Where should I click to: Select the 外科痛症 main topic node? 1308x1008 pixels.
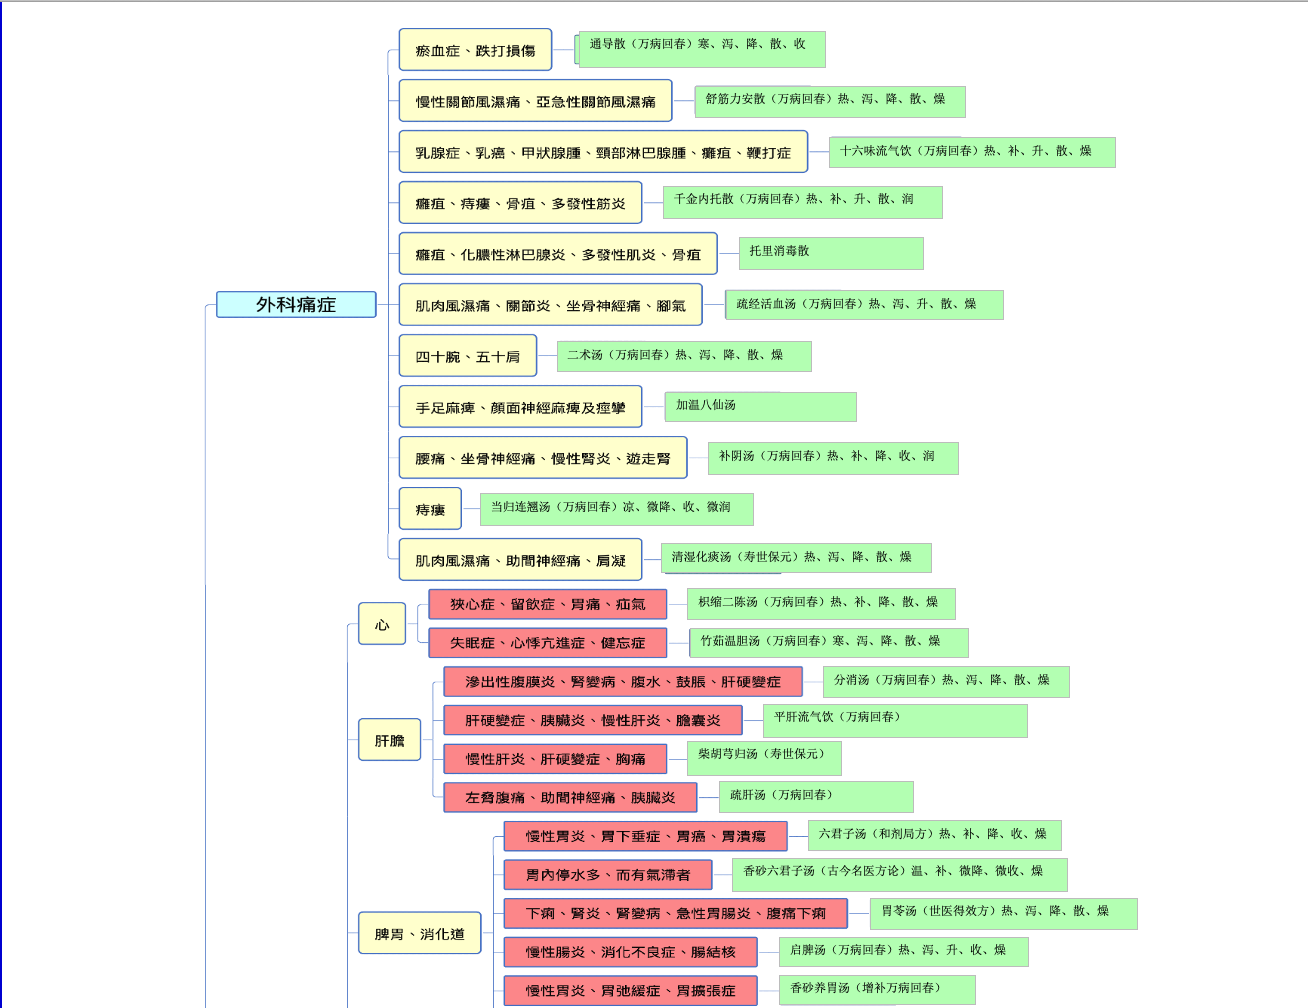[x=296, y=305]
